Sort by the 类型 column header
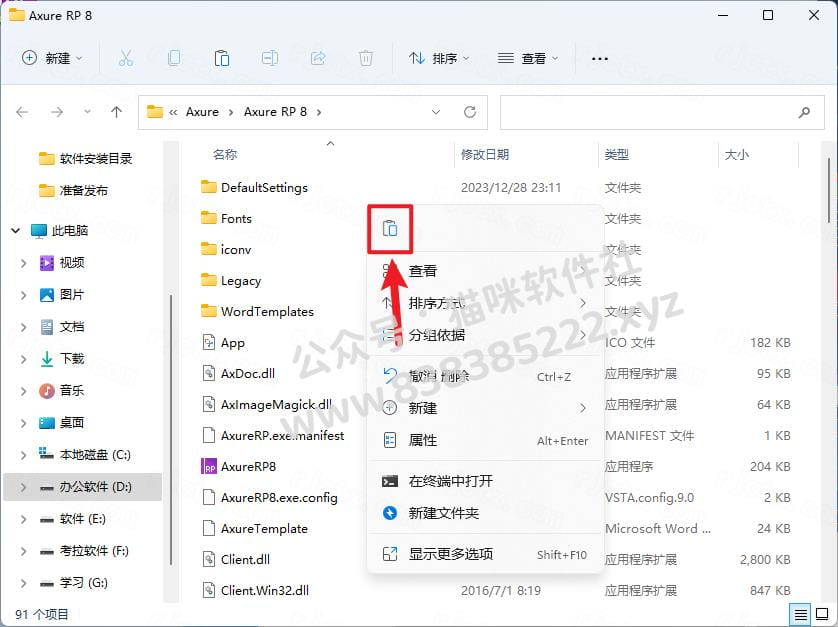 616,154
